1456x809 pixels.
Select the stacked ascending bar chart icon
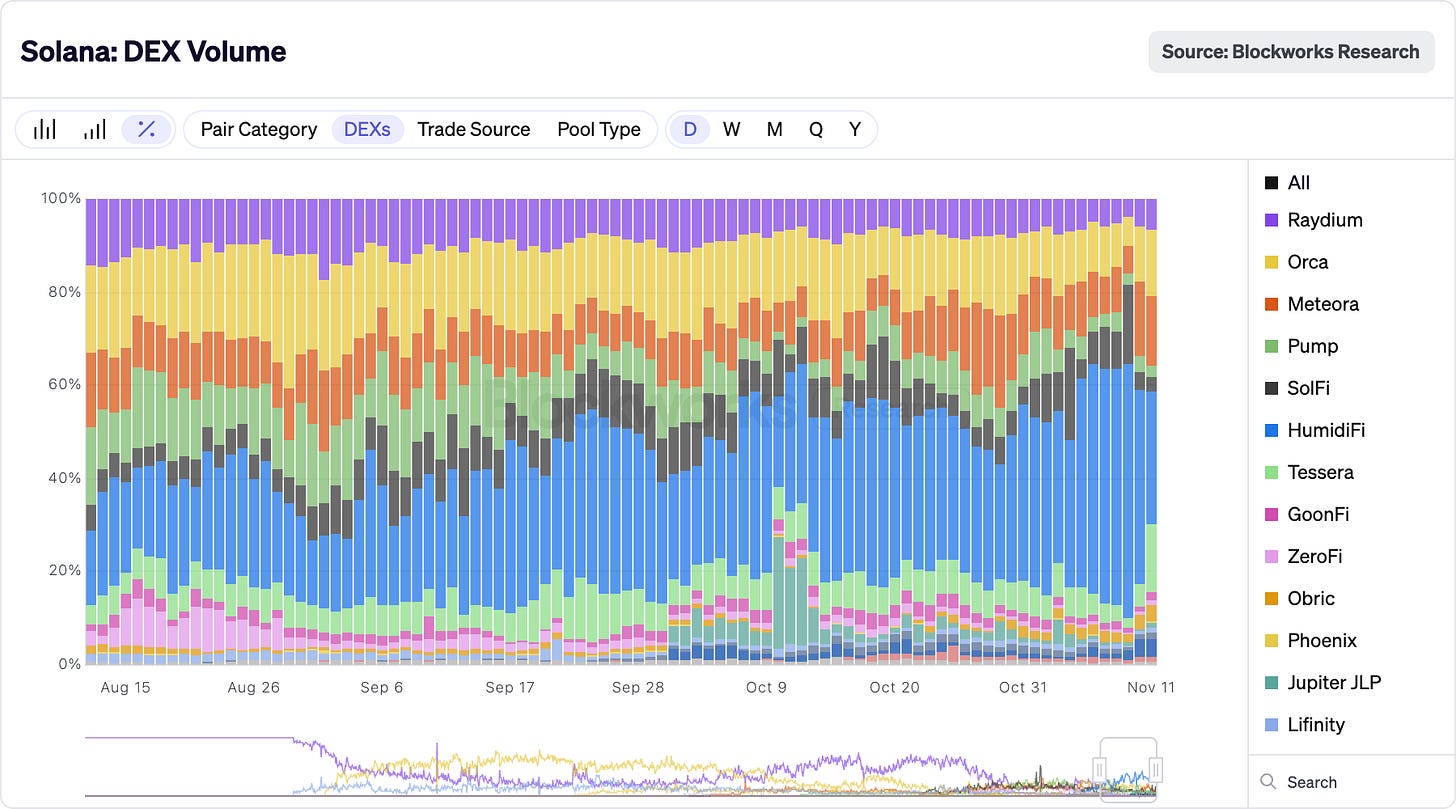95,129
